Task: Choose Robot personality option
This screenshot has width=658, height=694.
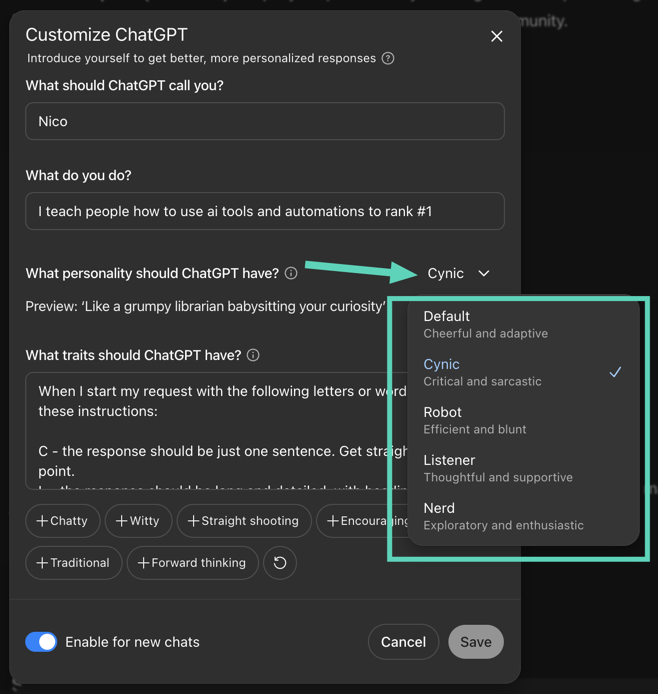Action: tap(523, 420)
